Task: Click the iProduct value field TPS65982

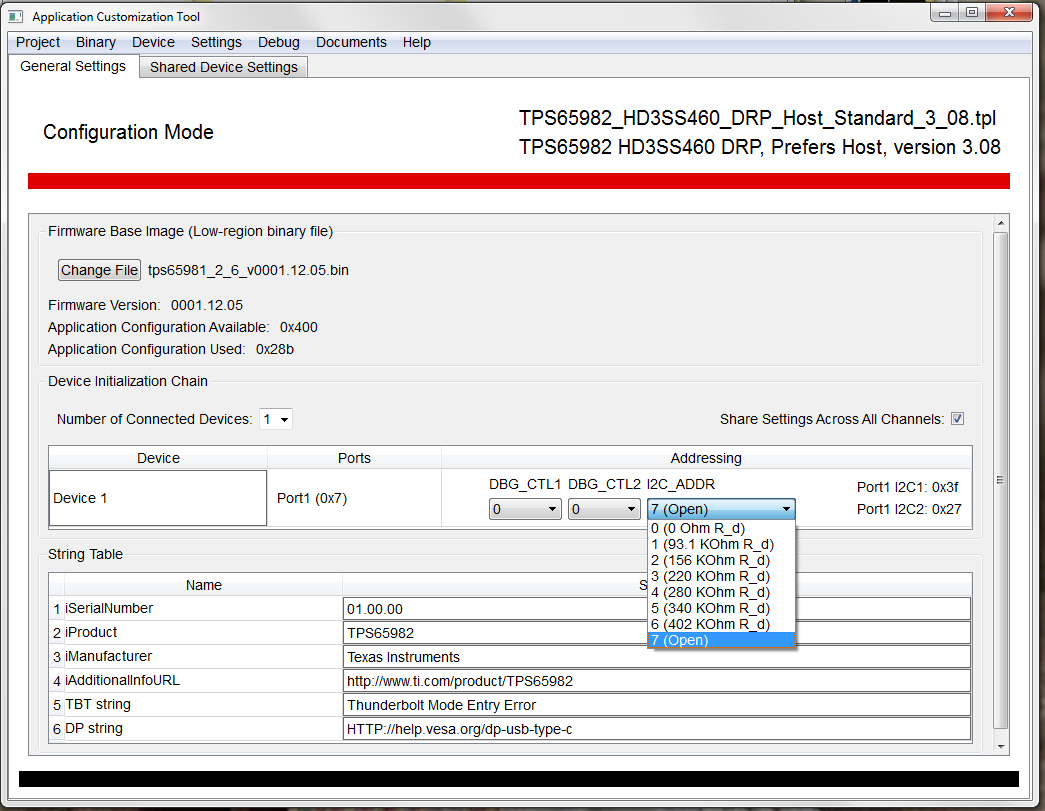Action: click(656, 633)
